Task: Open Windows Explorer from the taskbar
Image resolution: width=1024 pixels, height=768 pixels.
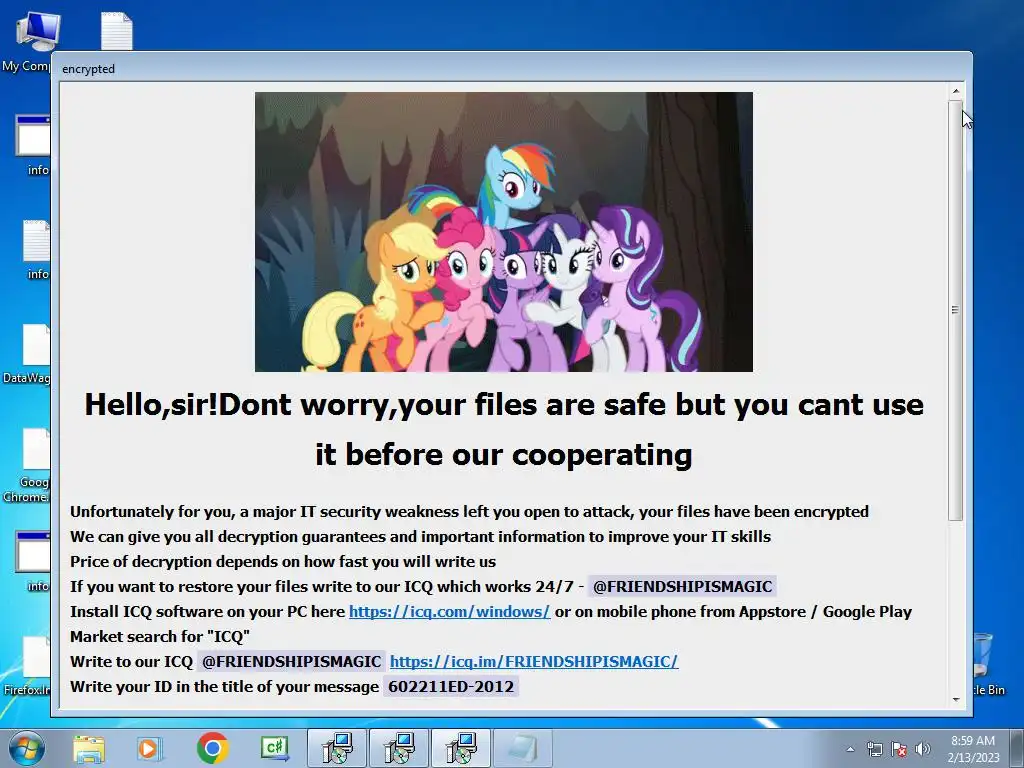Action: pyautogui.click(x=88, y=748)
